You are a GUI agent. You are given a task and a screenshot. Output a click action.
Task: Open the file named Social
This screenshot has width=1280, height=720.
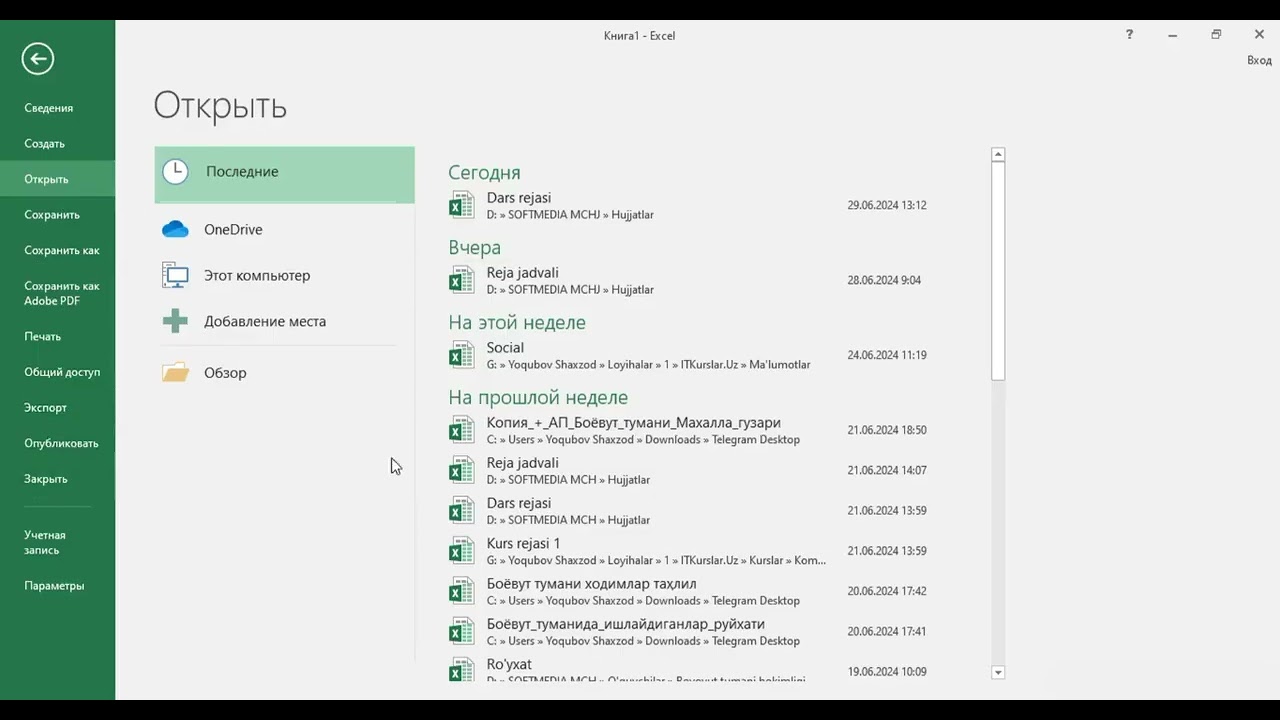[505, 348]
